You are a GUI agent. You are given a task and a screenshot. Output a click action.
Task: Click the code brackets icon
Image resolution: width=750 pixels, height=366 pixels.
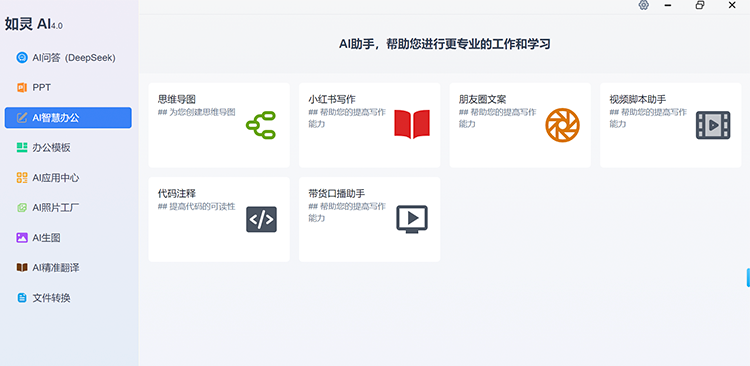[x=261, y=220]
